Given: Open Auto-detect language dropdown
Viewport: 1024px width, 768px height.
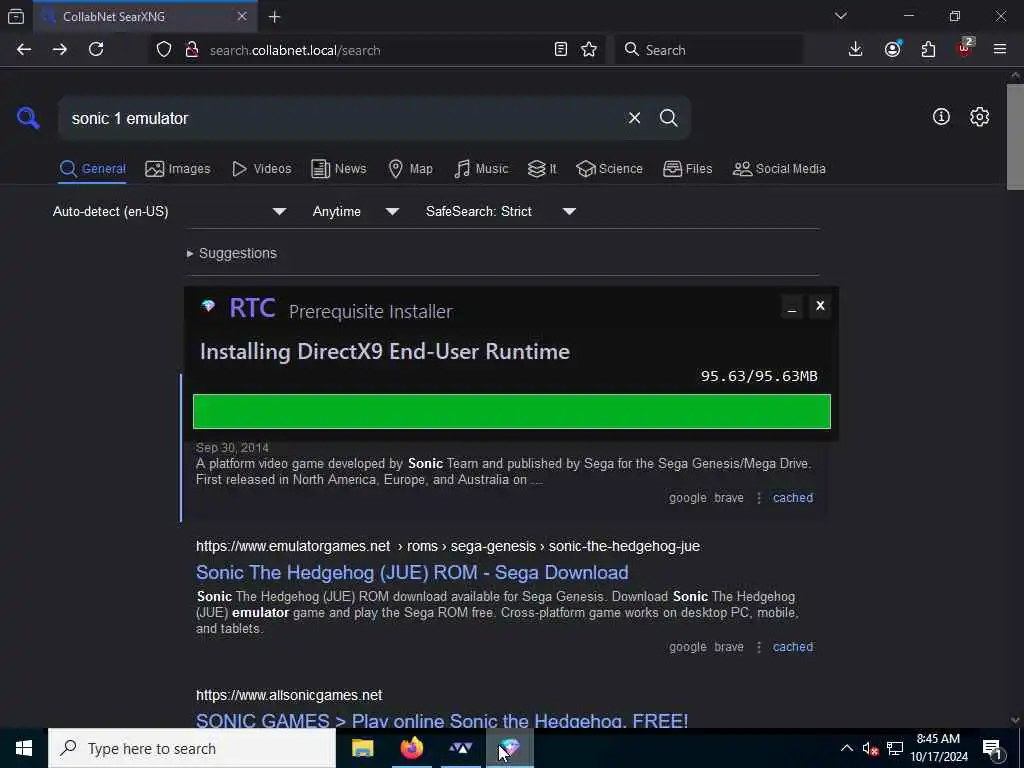Looking at the screenshot, I should coord(170,212).
